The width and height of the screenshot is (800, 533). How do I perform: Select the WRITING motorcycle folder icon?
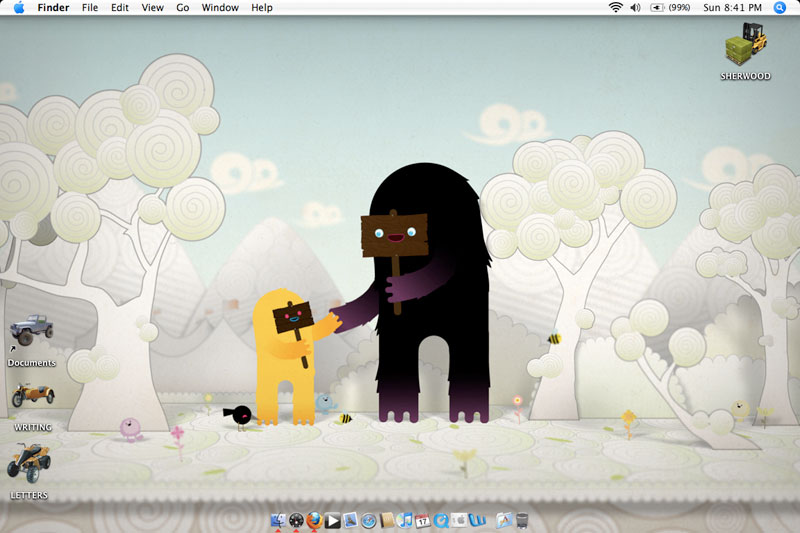click(x=33, y=395)
